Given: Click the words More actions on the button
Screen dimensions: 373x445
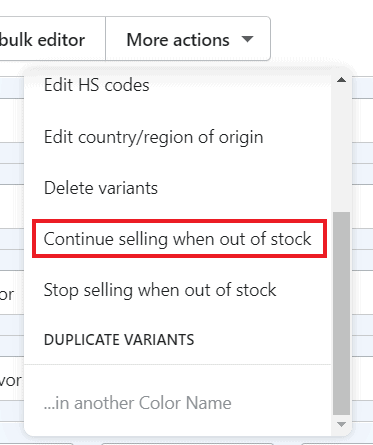Looking at the screenshot, I should (178, 40).
